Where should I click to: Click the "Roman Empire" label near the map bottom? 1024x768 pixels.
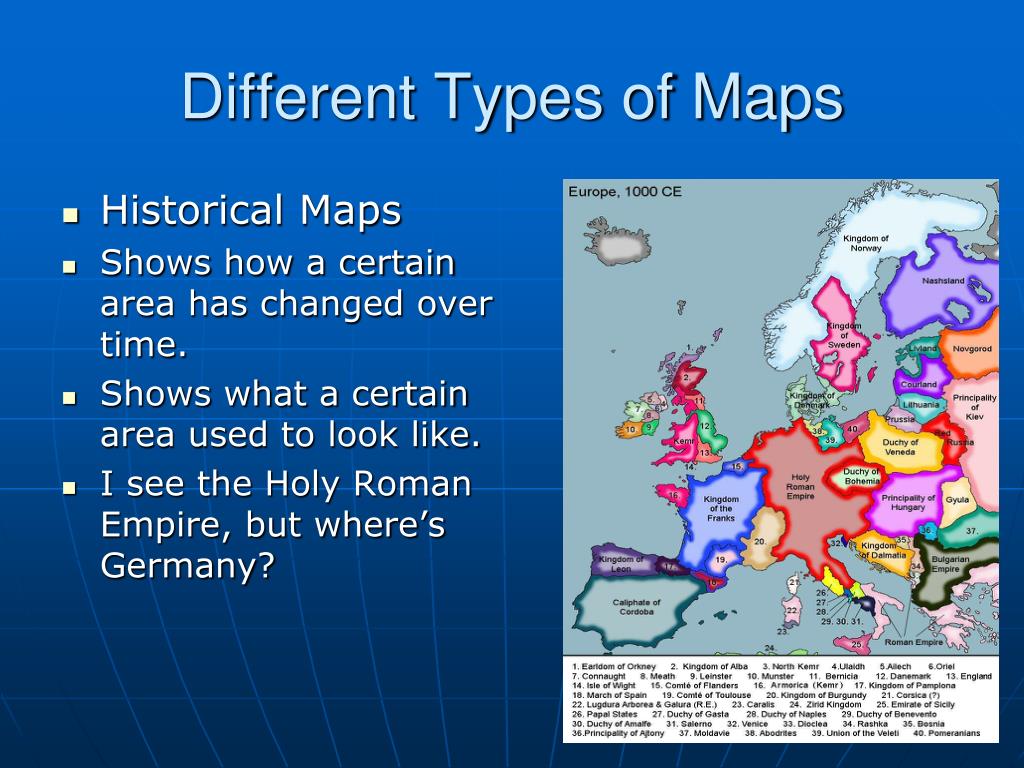(x=914, y=642)
